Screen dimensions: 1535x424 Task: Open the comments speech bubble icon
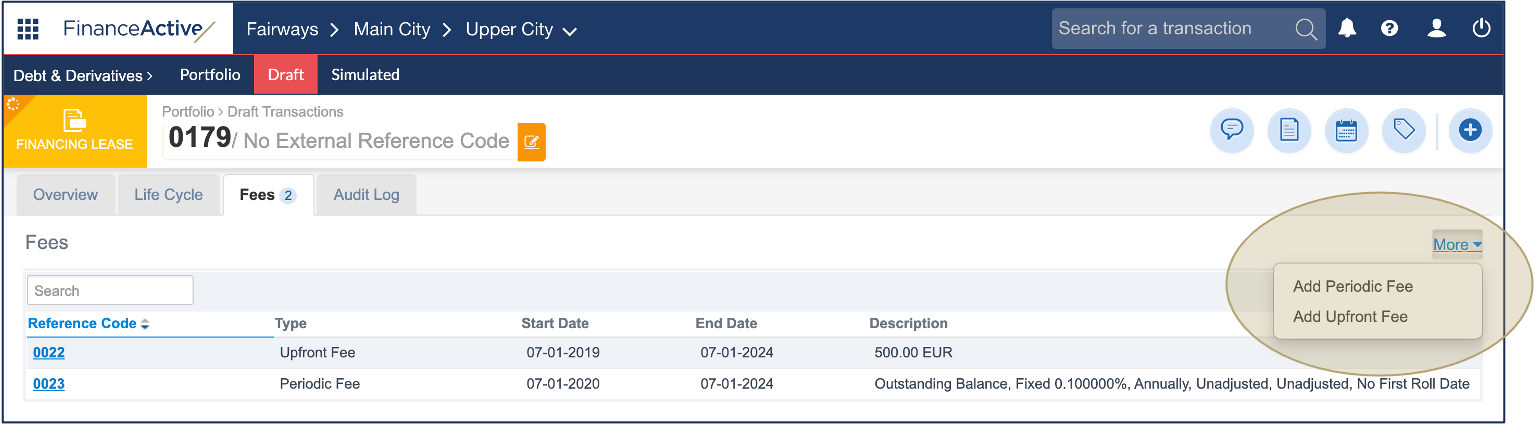(x=1232, y=131)
